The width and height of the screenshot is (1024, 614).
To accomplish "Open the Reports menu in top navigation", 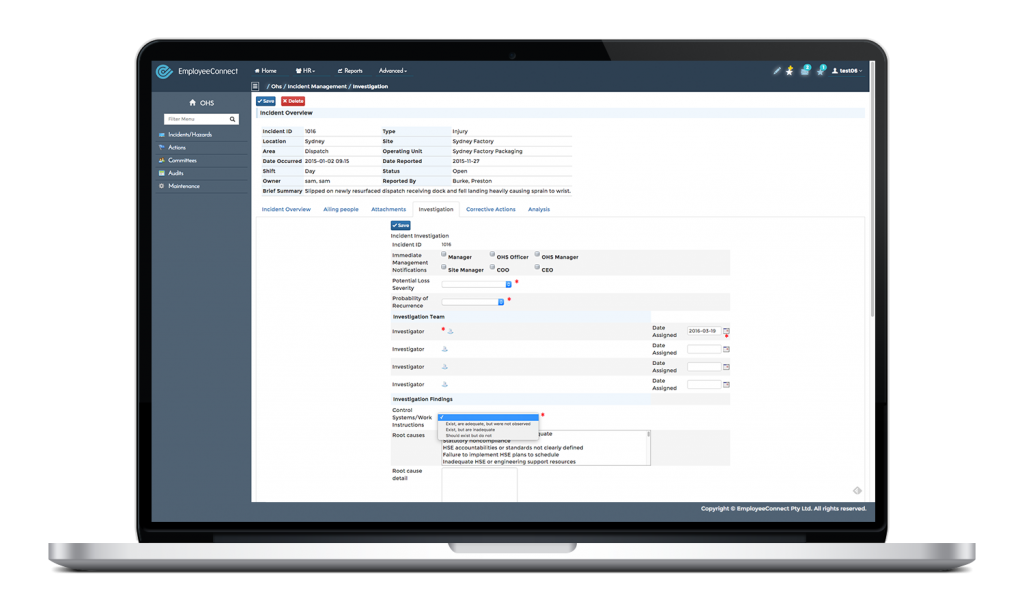I will click(x=350, y=71).
